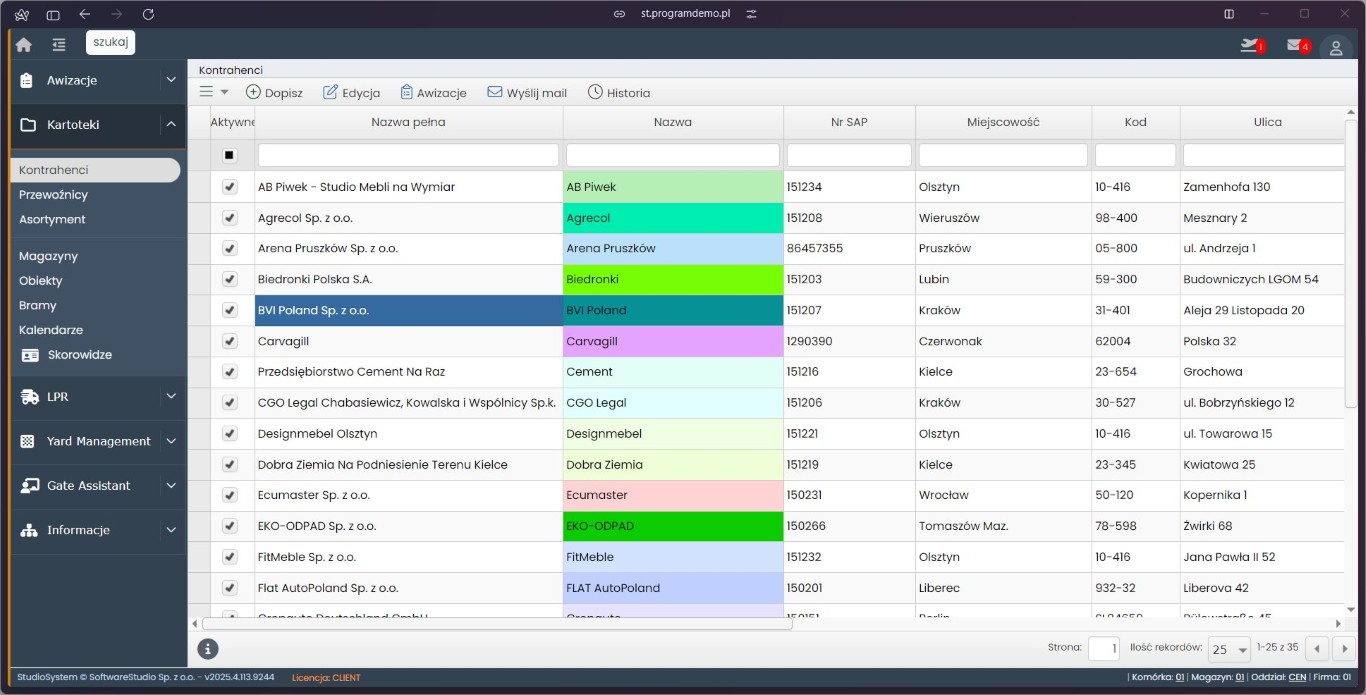1366x695 pixels.
Task: Open the Asortyment menu item
Action: [x=52, y=219]
